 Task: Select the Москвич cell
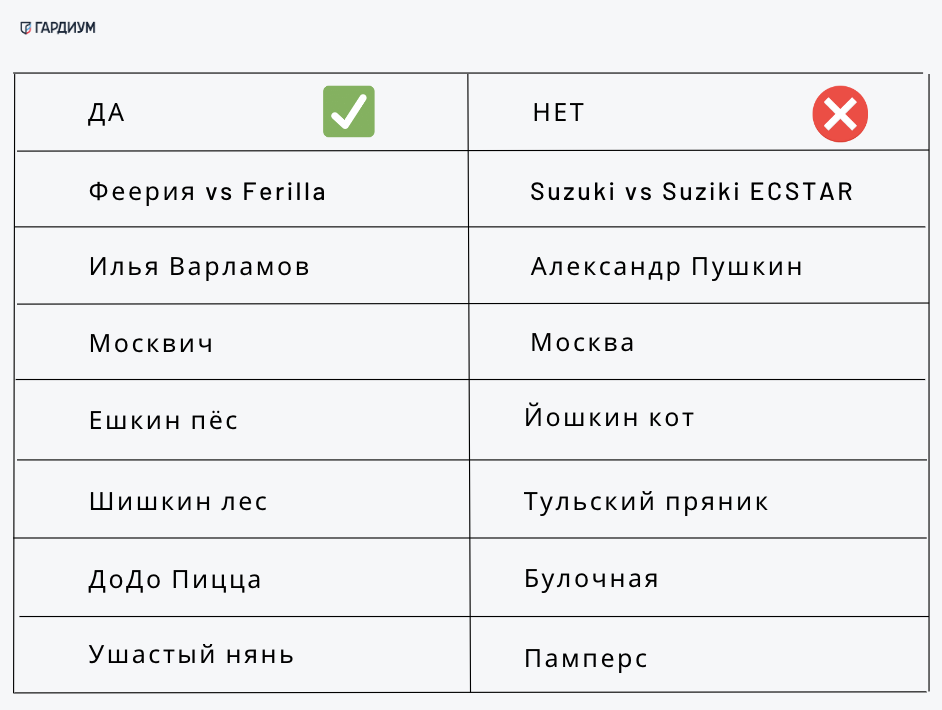tap(151, 344)
